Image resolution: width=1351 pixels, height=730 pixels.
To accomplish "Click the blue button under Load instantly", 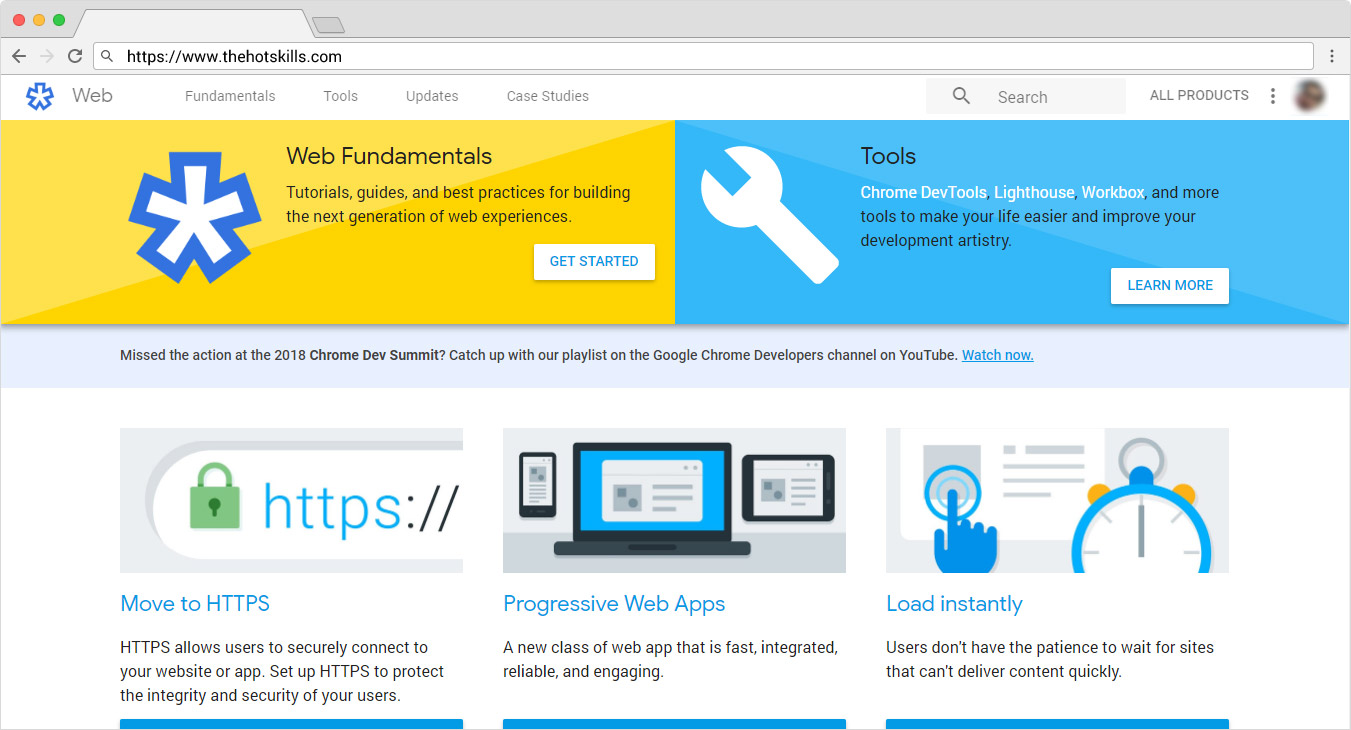I will [x=1057, y=724].
